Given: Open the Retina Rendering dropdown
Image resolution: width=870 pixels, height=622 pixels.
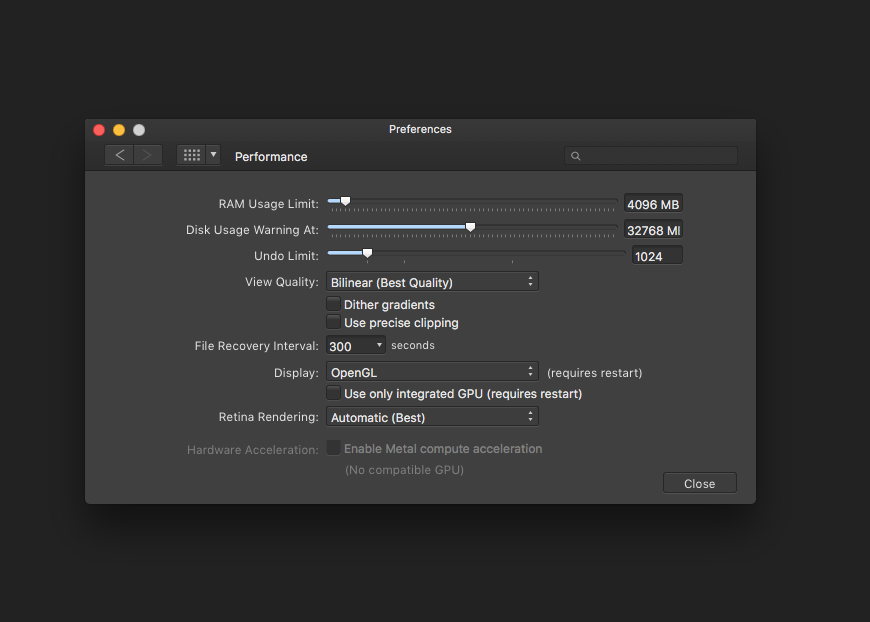Looking at the screenshot, I should (x=432, y=417).
